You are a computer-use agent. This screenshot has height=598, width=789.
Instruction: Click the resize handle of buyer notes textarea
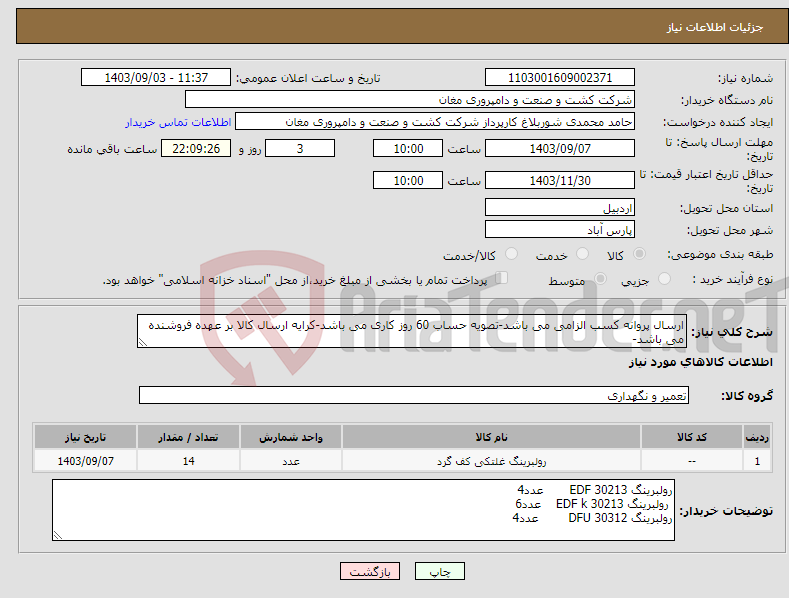58,535
